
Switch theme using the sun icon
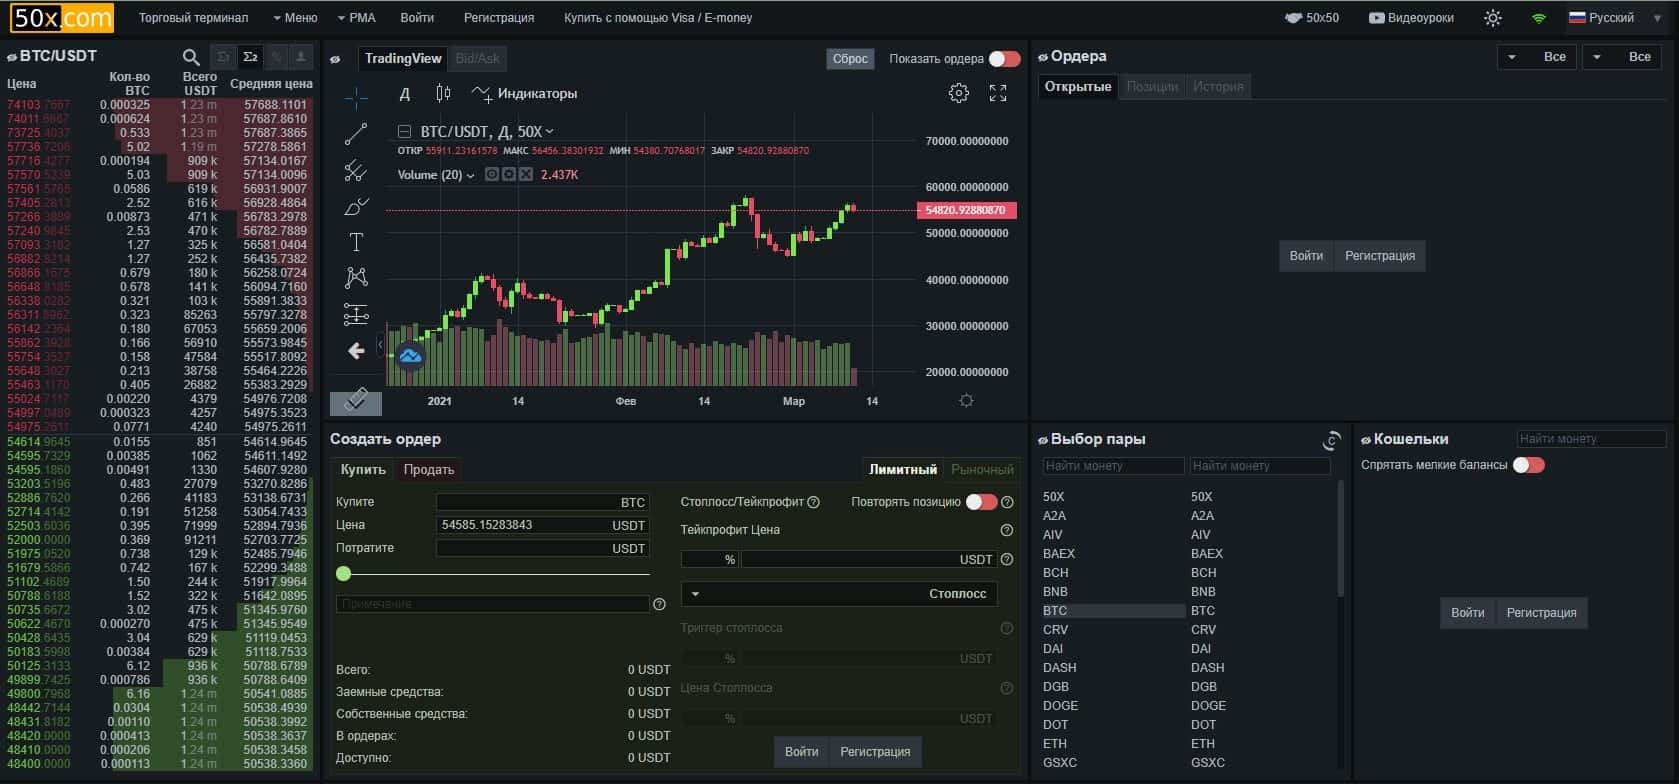1492,18
